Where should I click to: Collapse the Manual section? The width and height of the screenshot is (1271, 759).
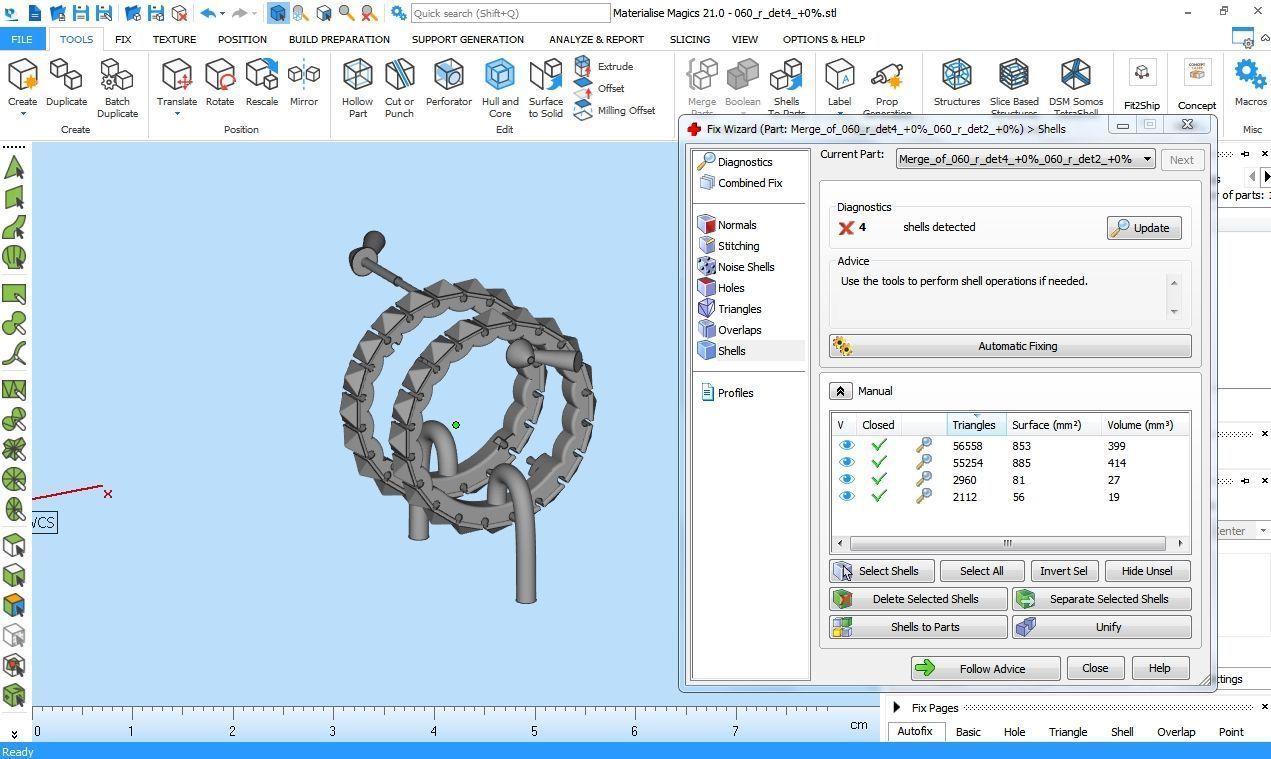coord(840,391)
